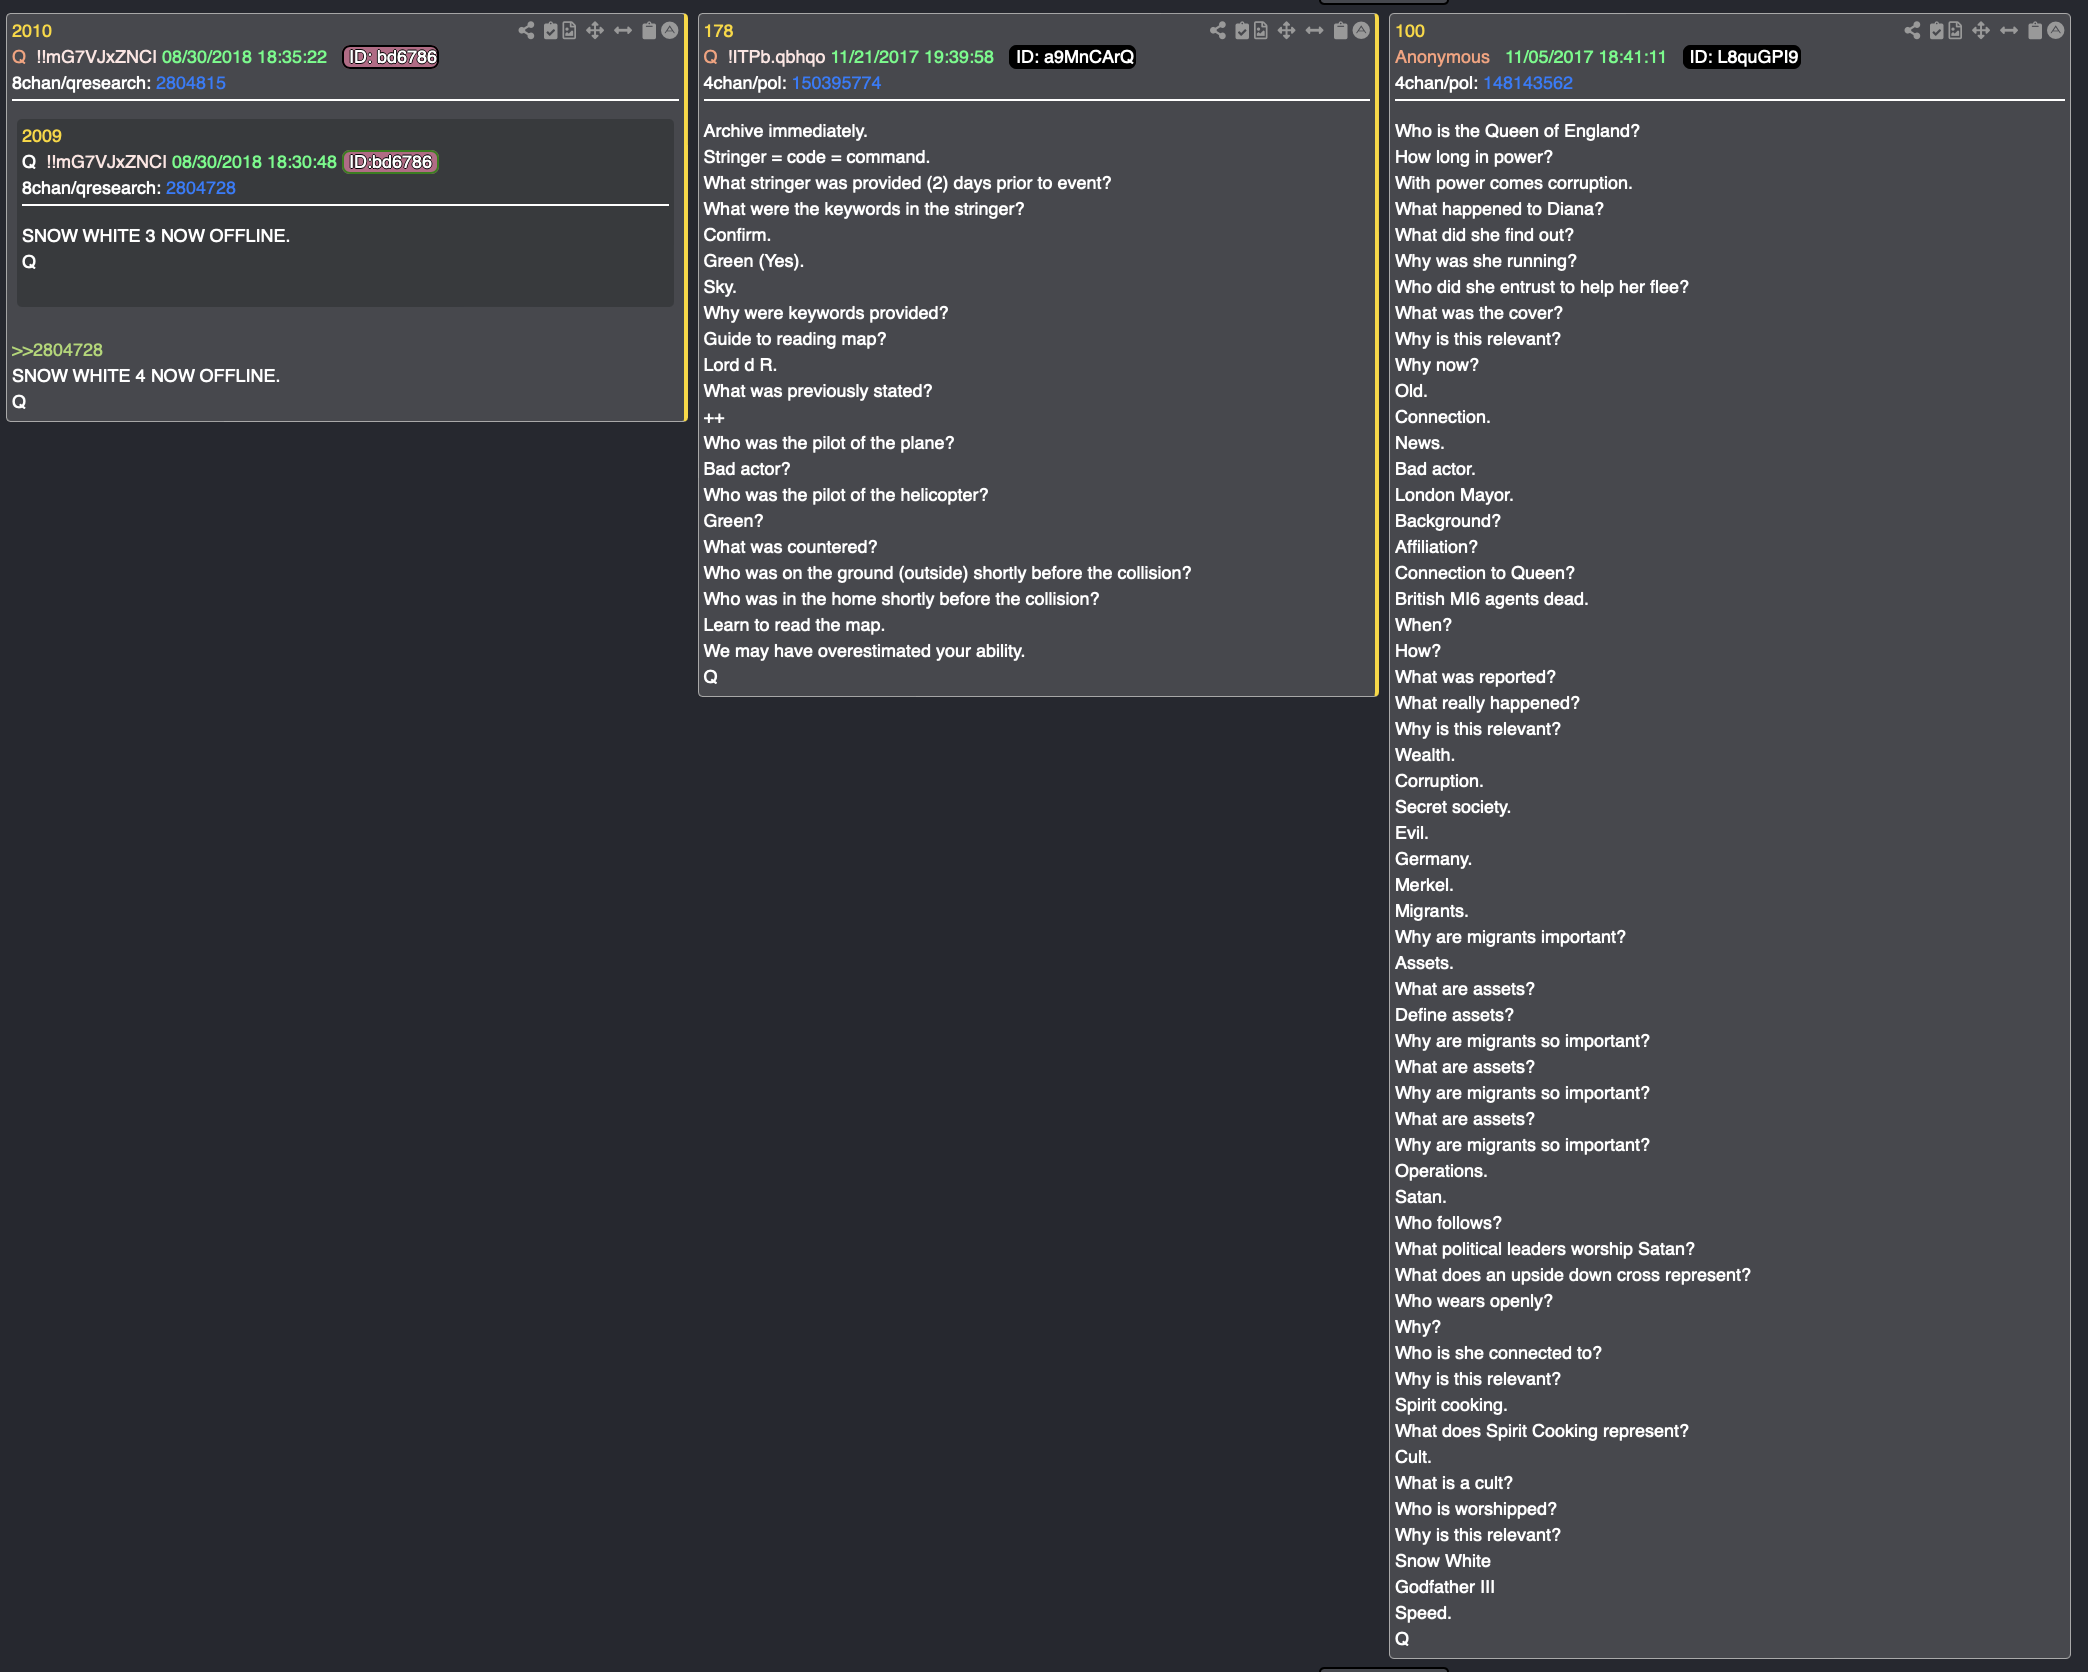Click the ID:bd6786 badge on post 2009
Screen dimensions: 2088x1672
click(390, 162)
